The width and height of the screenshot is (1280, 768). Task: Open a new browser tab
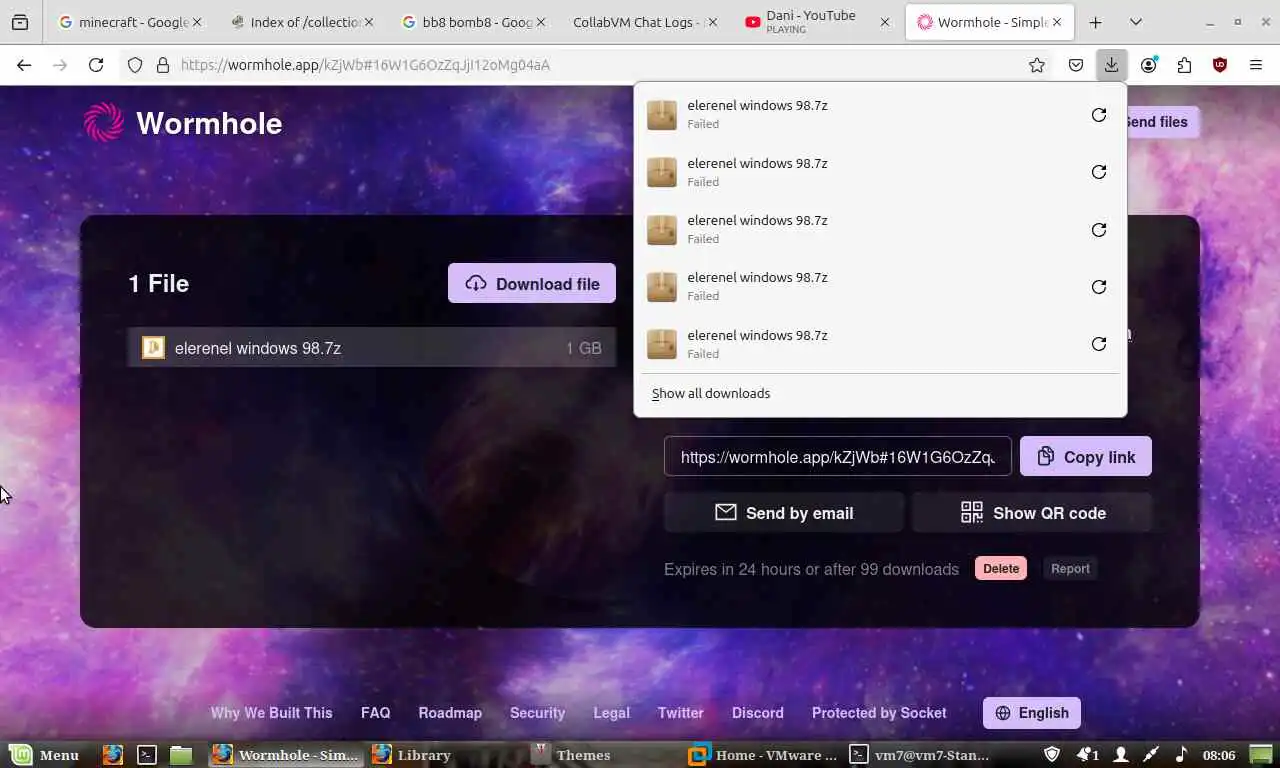(1095, 22)
